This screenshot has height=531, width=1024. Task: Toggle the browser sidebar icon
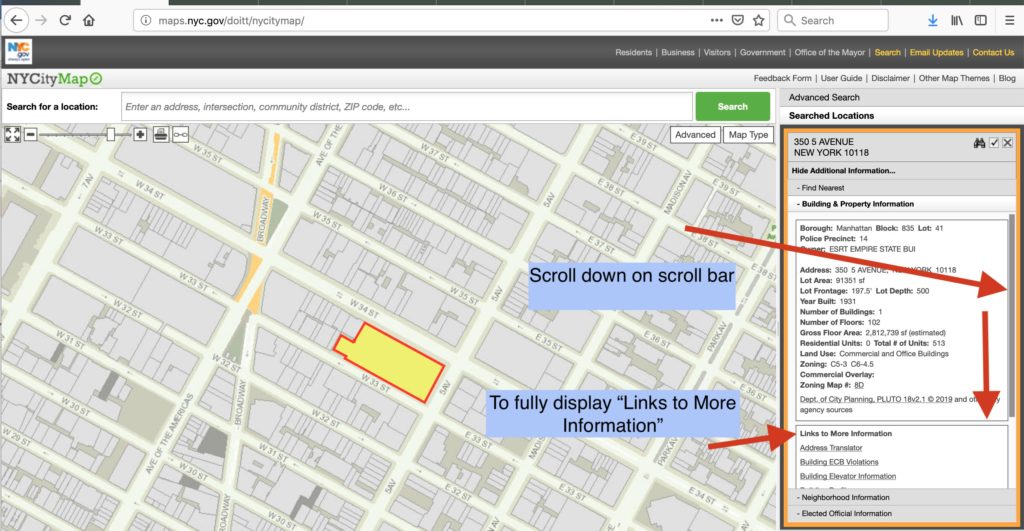pos(980,20)
